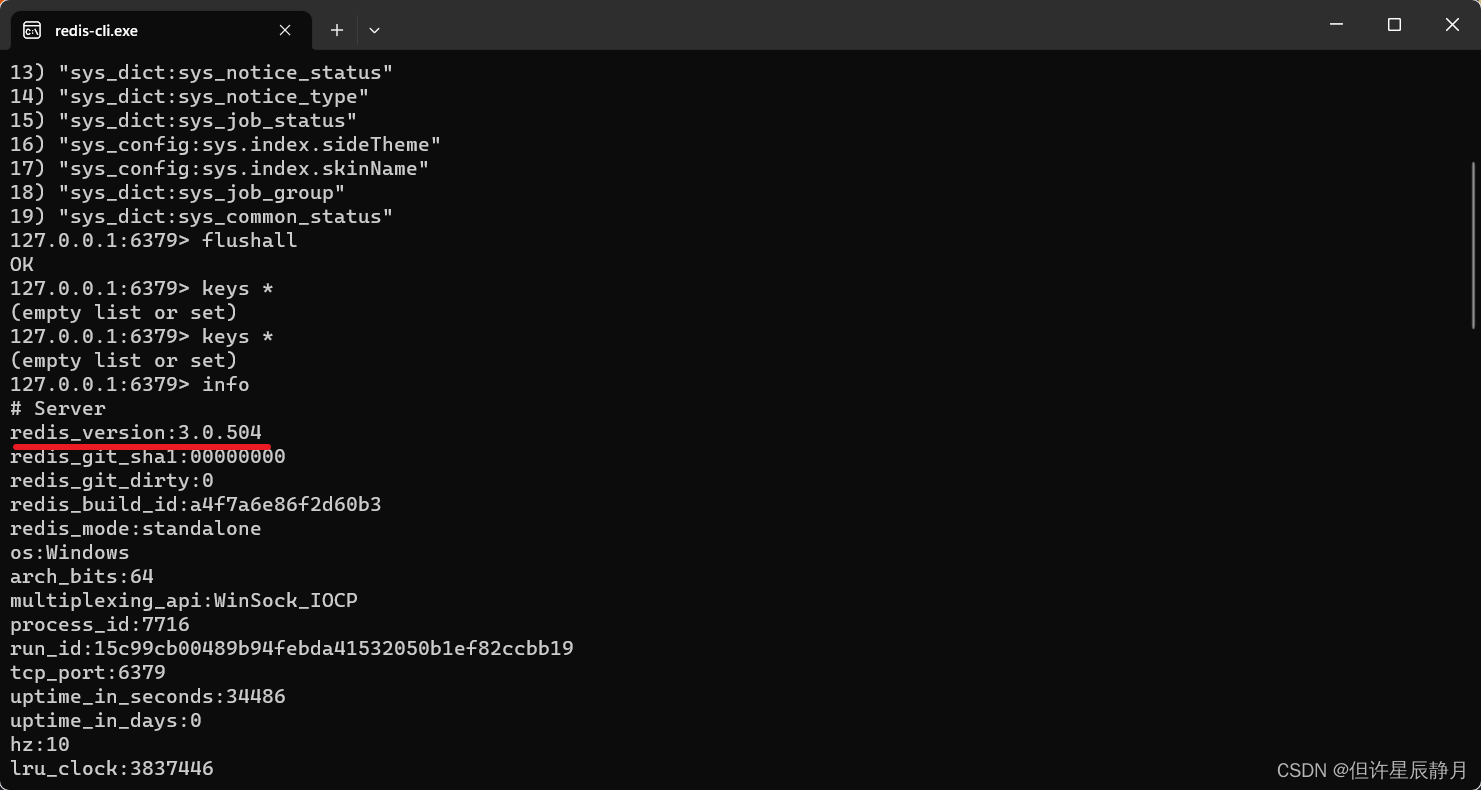Click the tcp_port:6379 line
The width and height of the screenshot is (1481, 790).
click(x=87, y=672)
